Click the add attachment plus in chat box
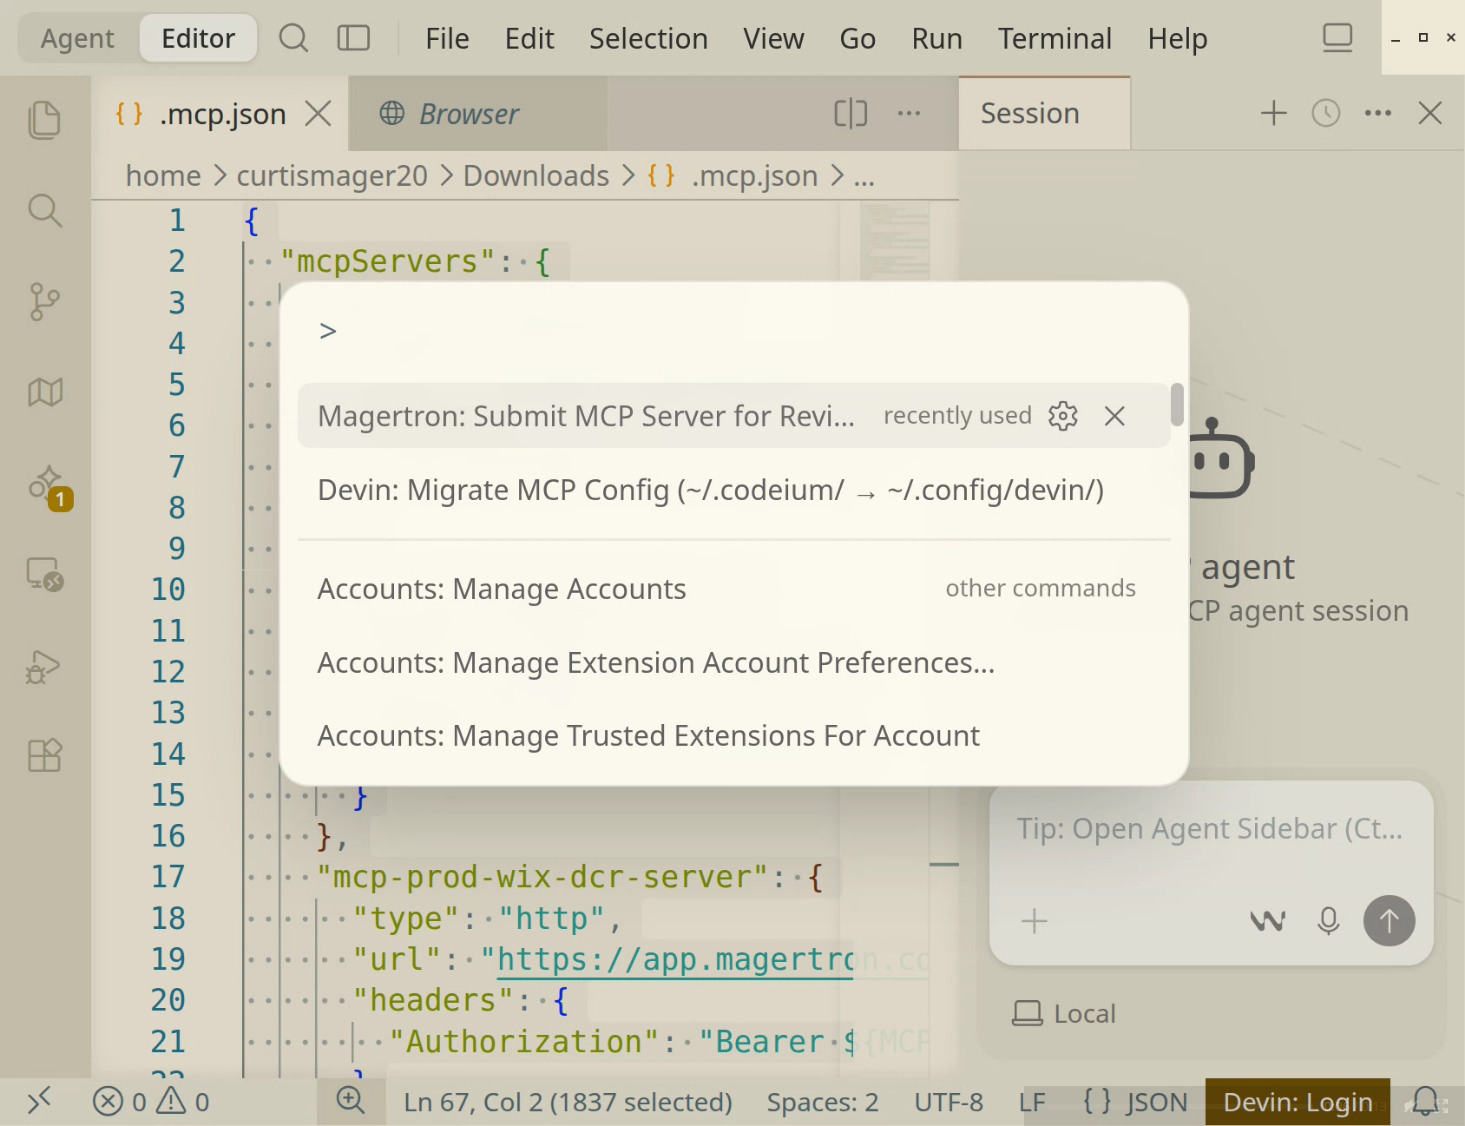Screen dimensions: 1465x1126 [1035, 921]
